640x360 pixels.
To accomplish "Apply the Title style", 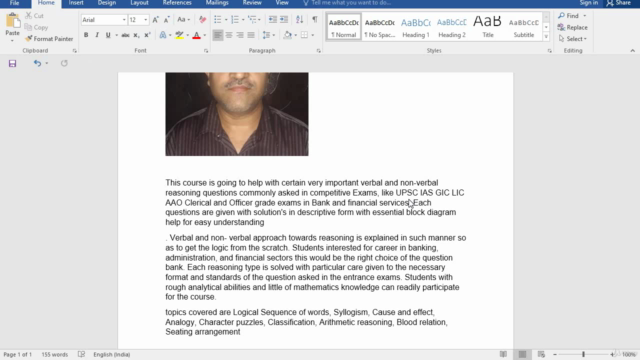I will [x=488, y=27].
